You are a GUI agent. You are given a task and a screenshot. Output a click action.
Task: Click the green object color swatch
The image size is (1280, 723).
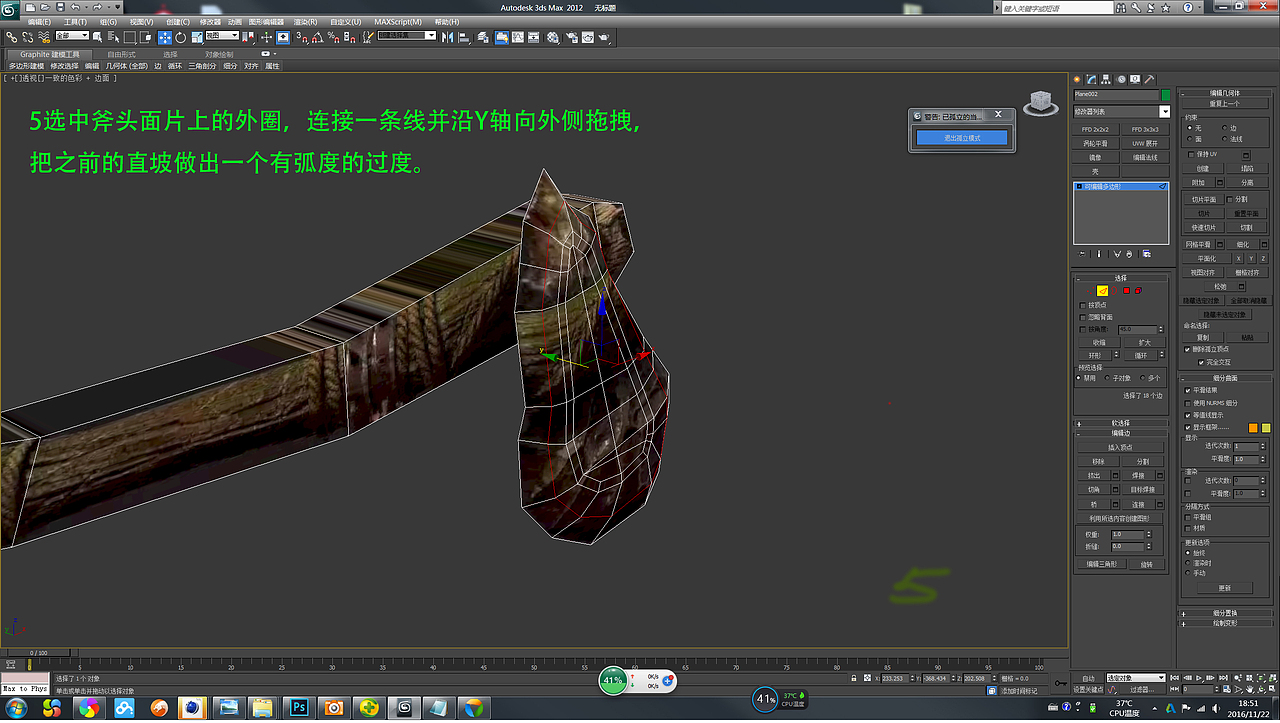(x=1166, y=94)
